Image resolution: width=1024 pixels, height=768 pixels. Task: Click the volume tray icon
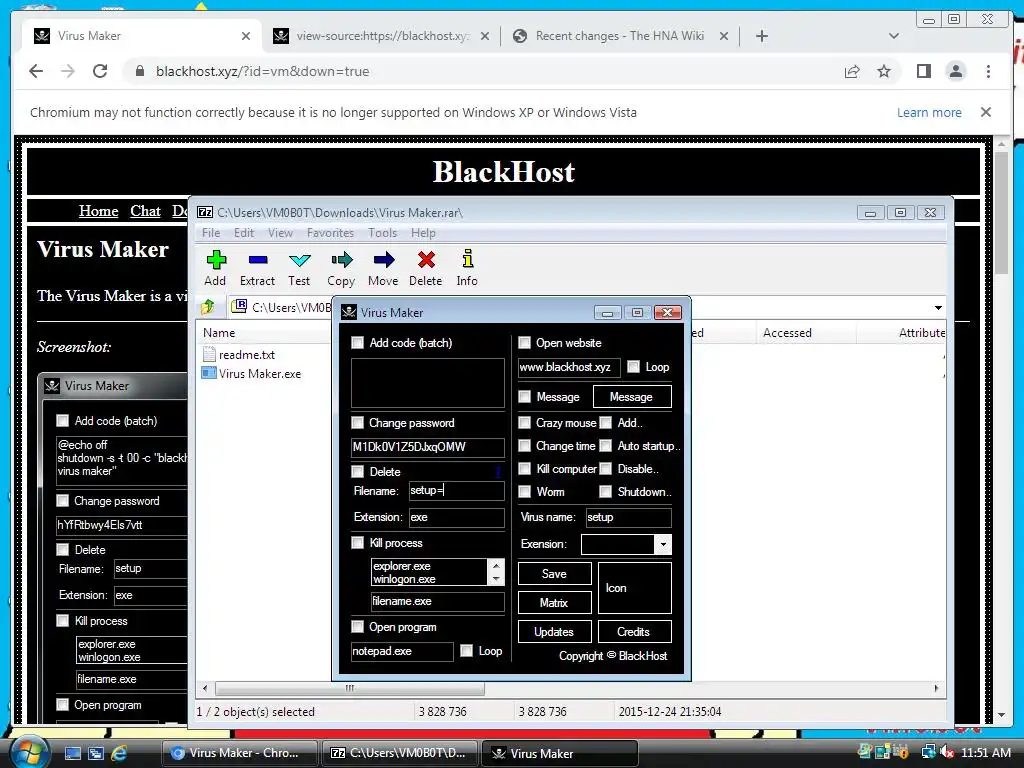coord(948,752)
